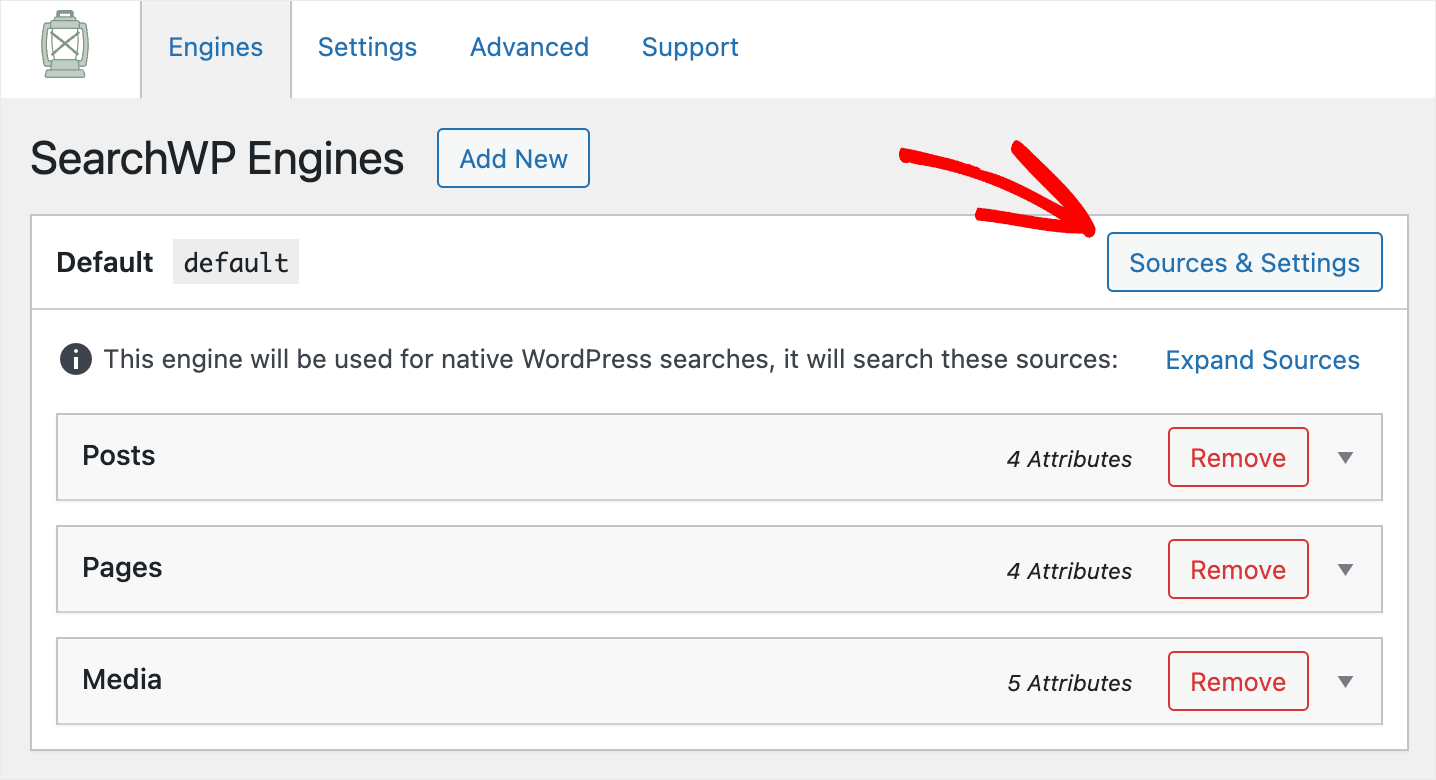Open the Support tab
Image resolution: width=1436 pixels, height=780 pixels.
coord(690,48)
